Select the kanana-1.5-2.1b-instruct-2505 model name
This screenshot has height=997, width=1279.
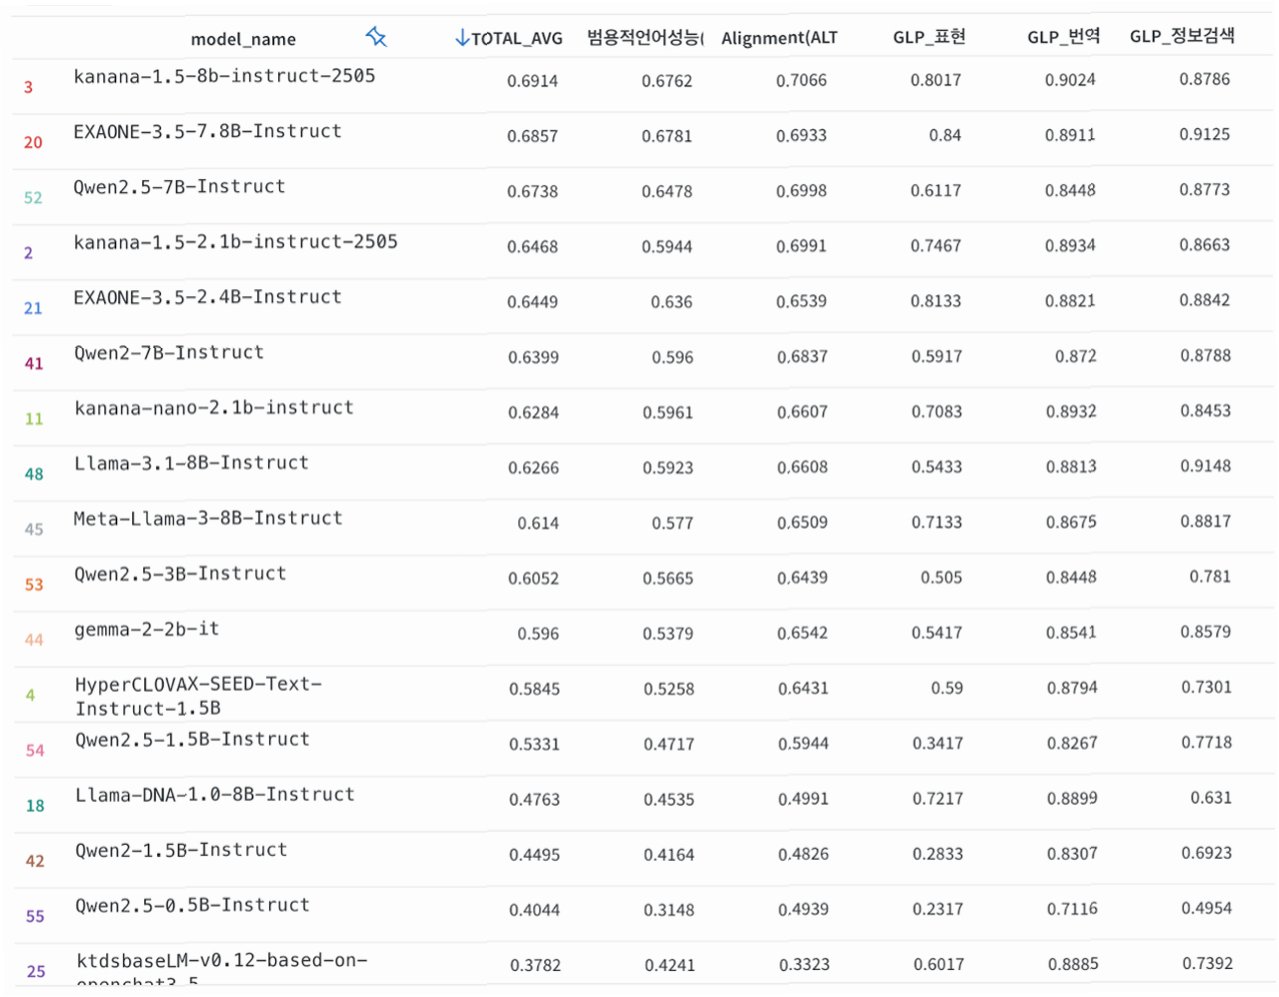coord(235,242)
